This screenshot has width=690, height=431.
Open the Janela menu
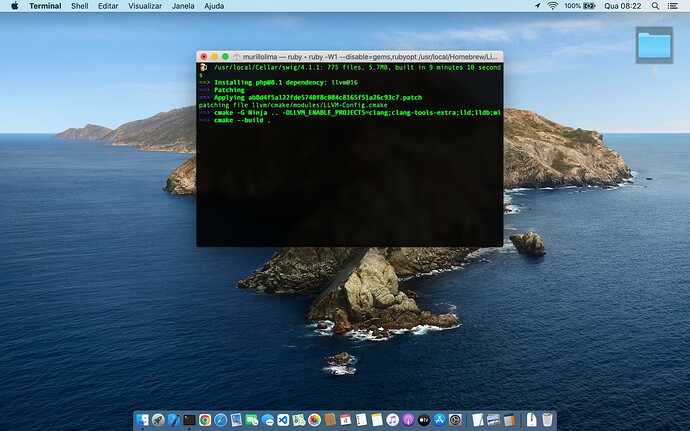click(183, 6)
